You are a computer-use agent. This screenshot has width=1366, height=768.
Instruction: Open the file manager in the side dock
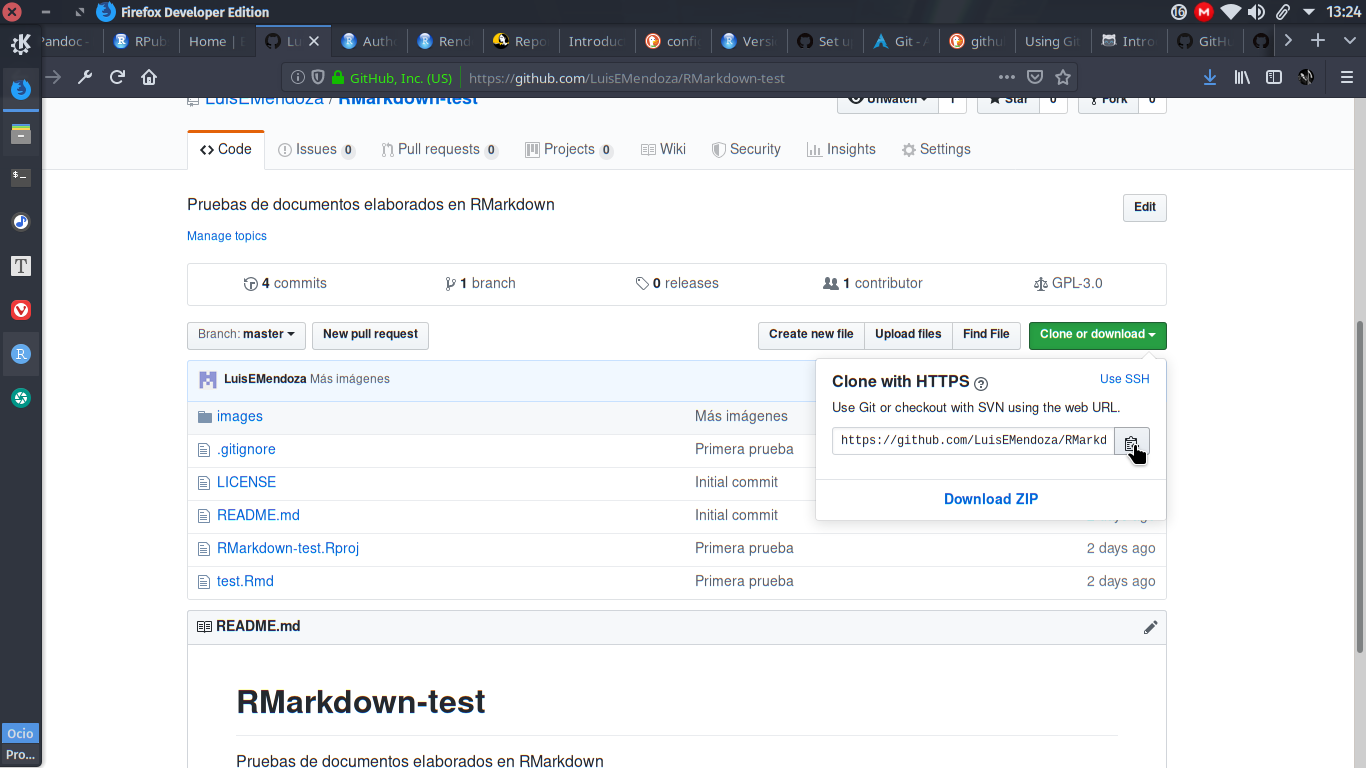point(21,133)
